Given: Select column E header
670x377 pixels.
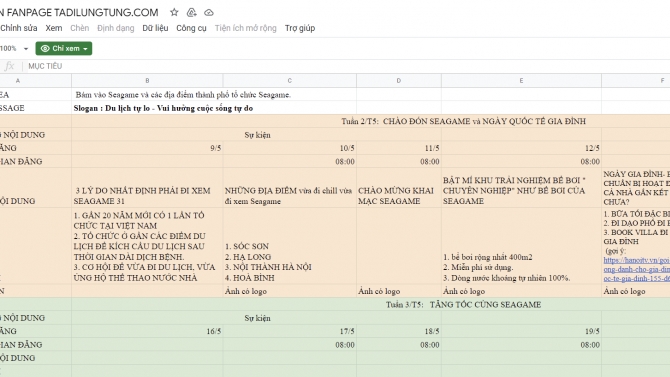Looking at the screenshot, I should coord(521,80).
